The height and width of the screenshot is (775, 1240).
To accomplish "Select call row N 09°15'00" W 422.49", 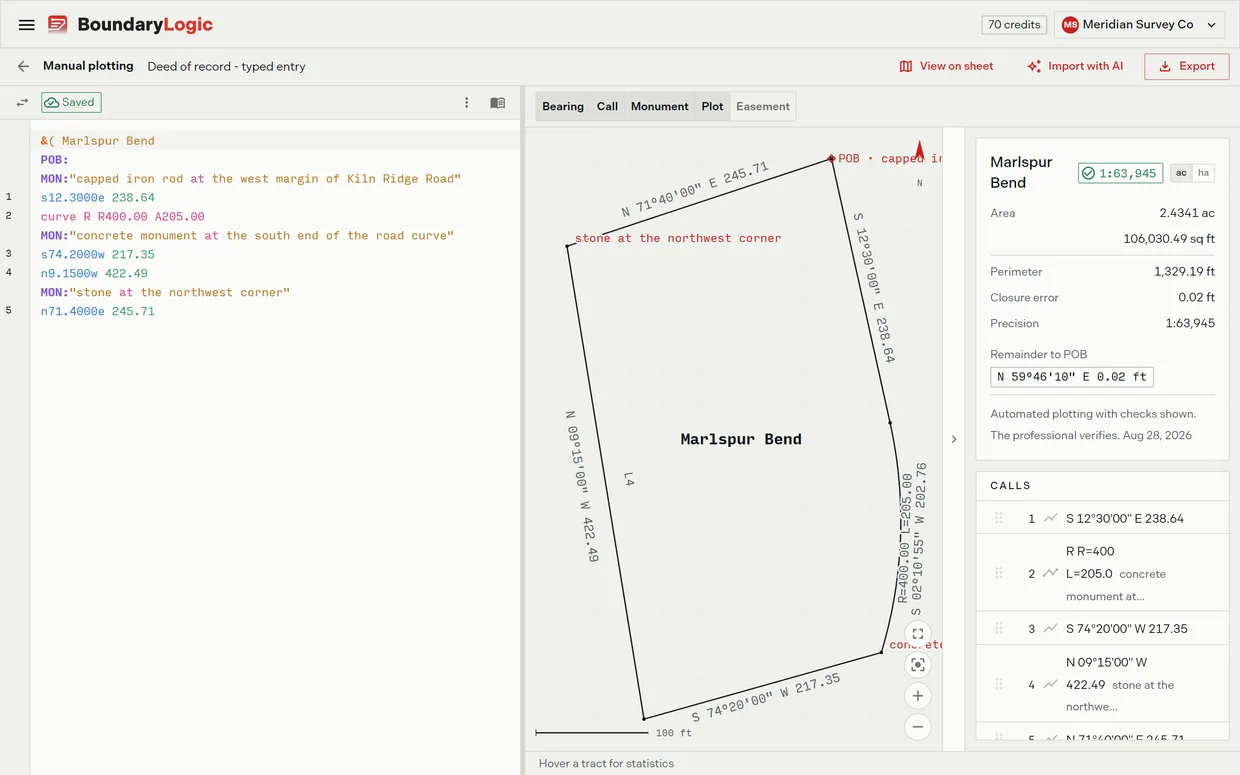I will tap(1102, 684).
